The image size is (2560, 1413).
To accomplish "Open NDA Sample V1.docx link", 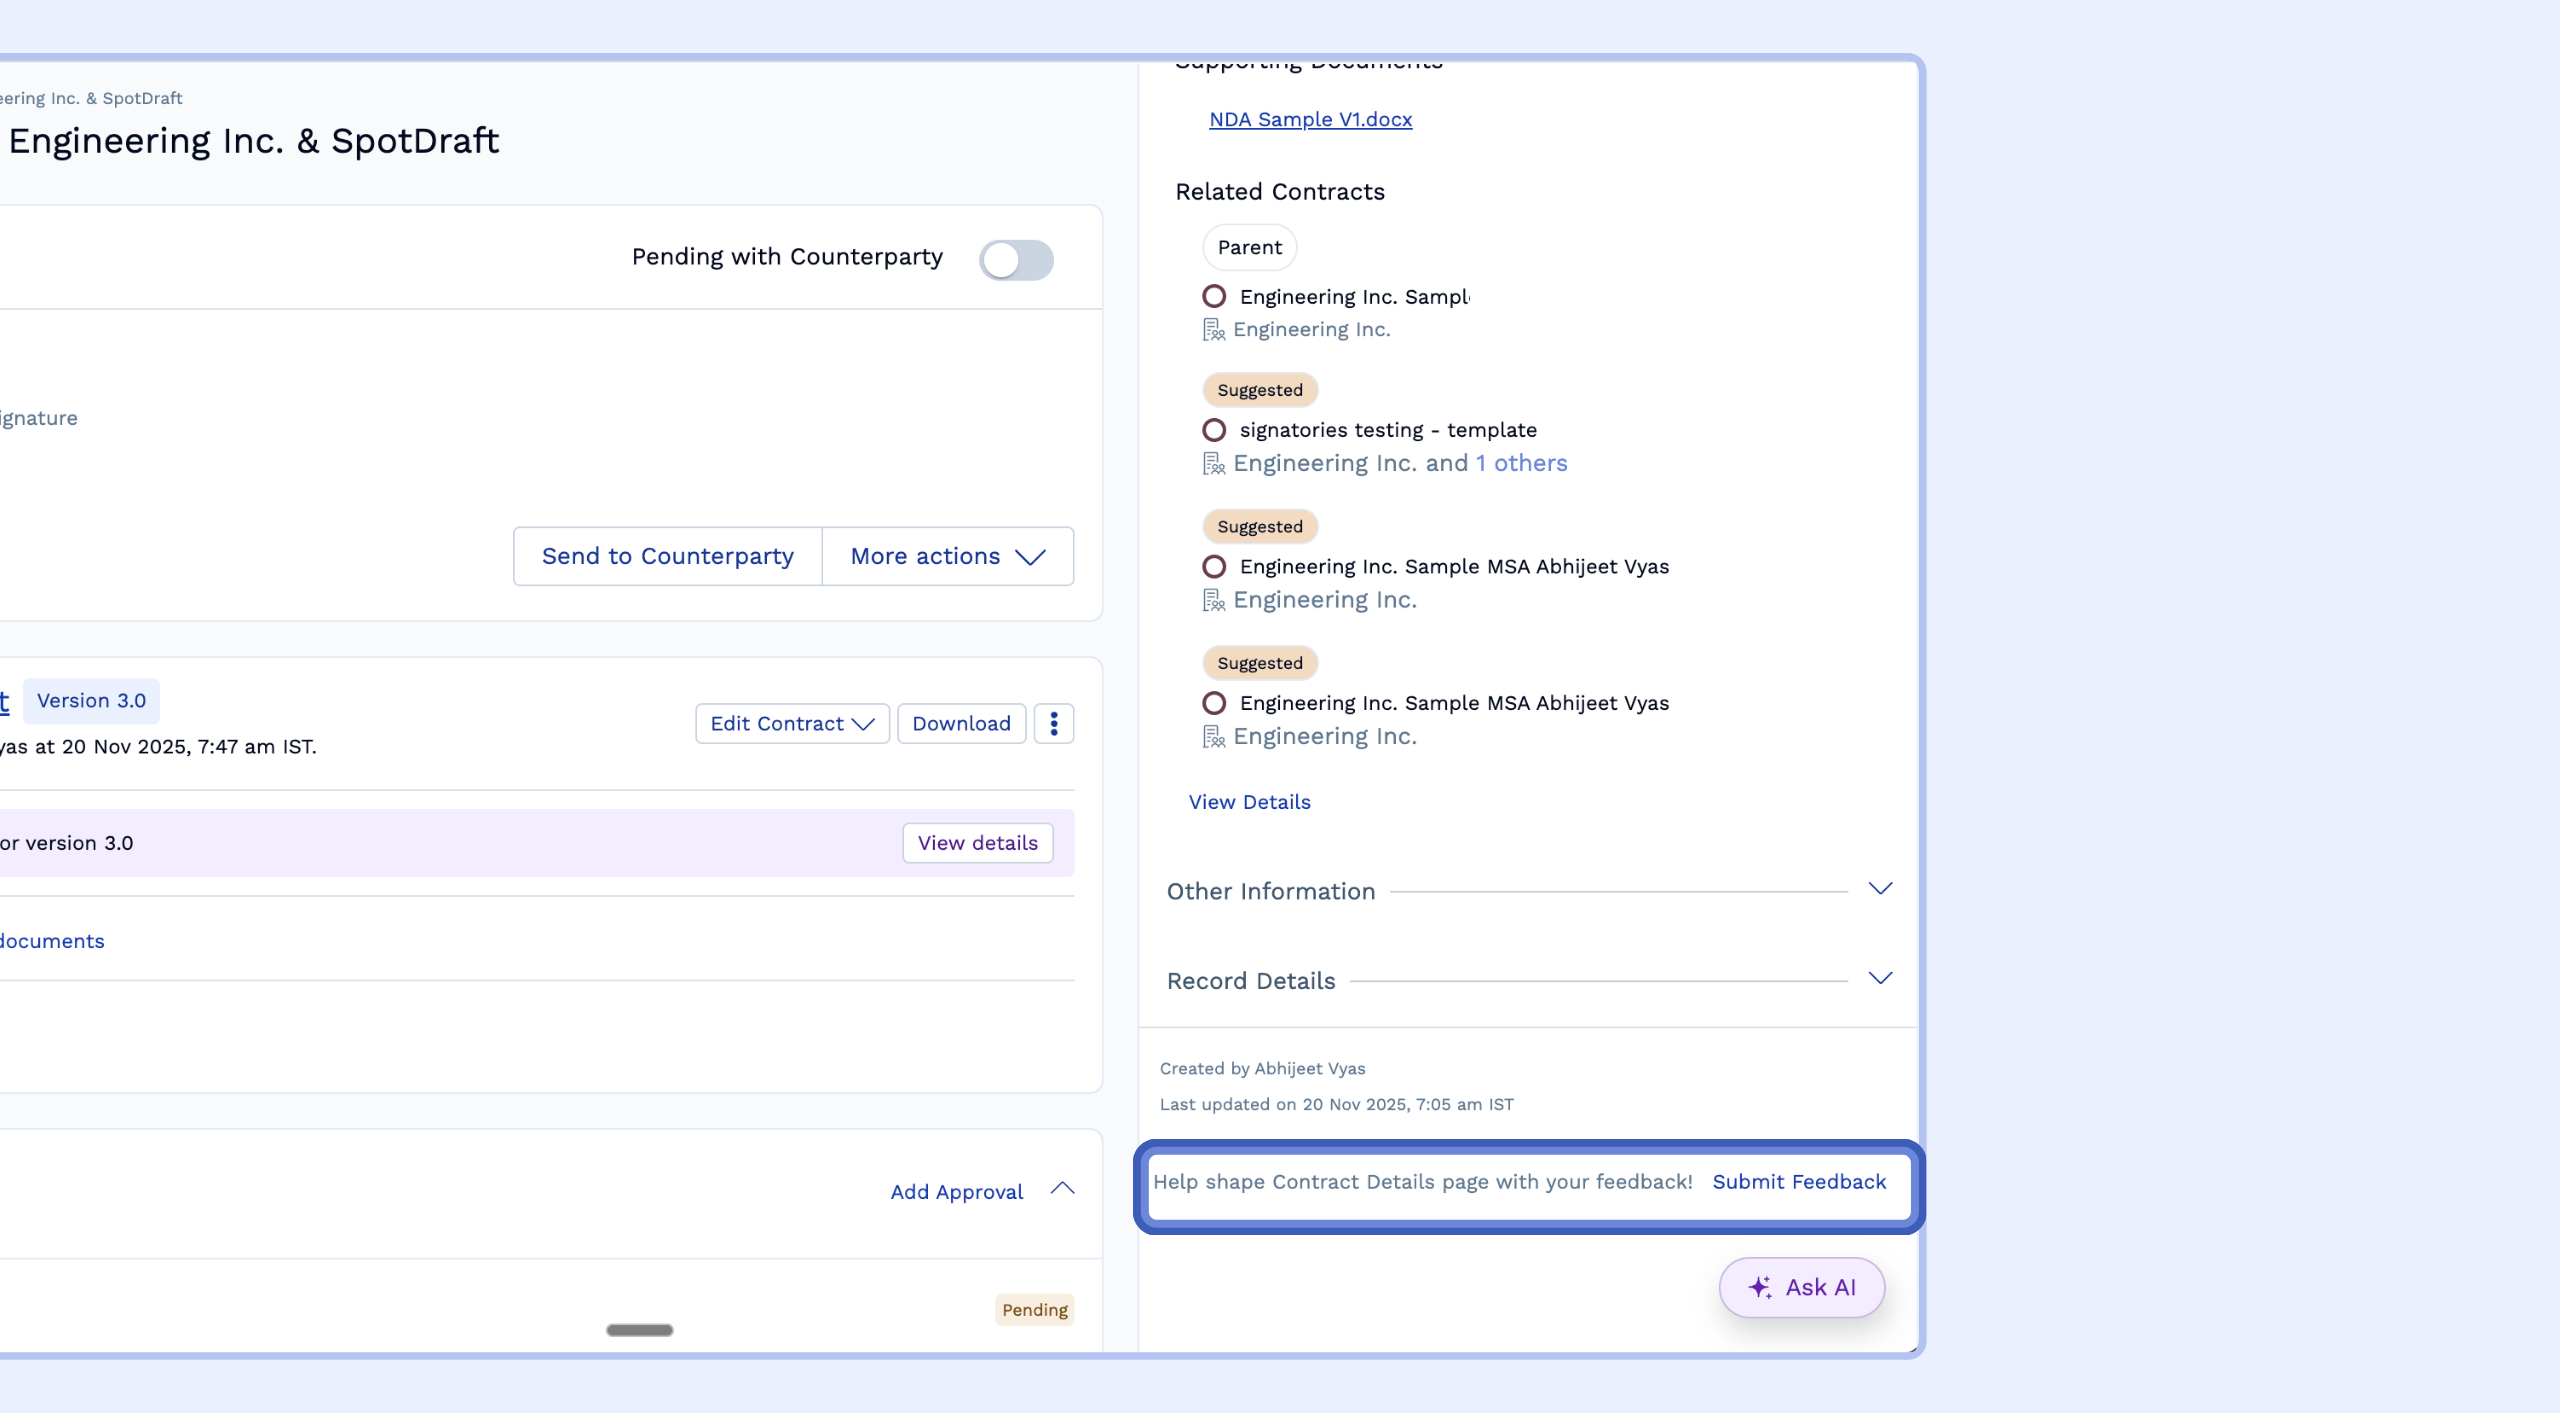I will point(1310,119).
